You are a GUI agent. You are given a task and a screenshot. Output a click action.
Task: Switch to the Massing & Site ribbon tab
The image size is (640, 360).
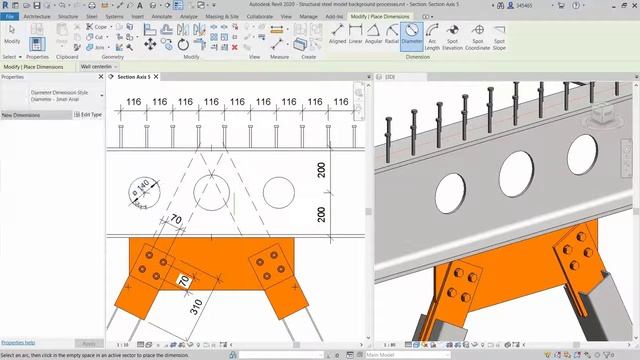click(222, 16)
